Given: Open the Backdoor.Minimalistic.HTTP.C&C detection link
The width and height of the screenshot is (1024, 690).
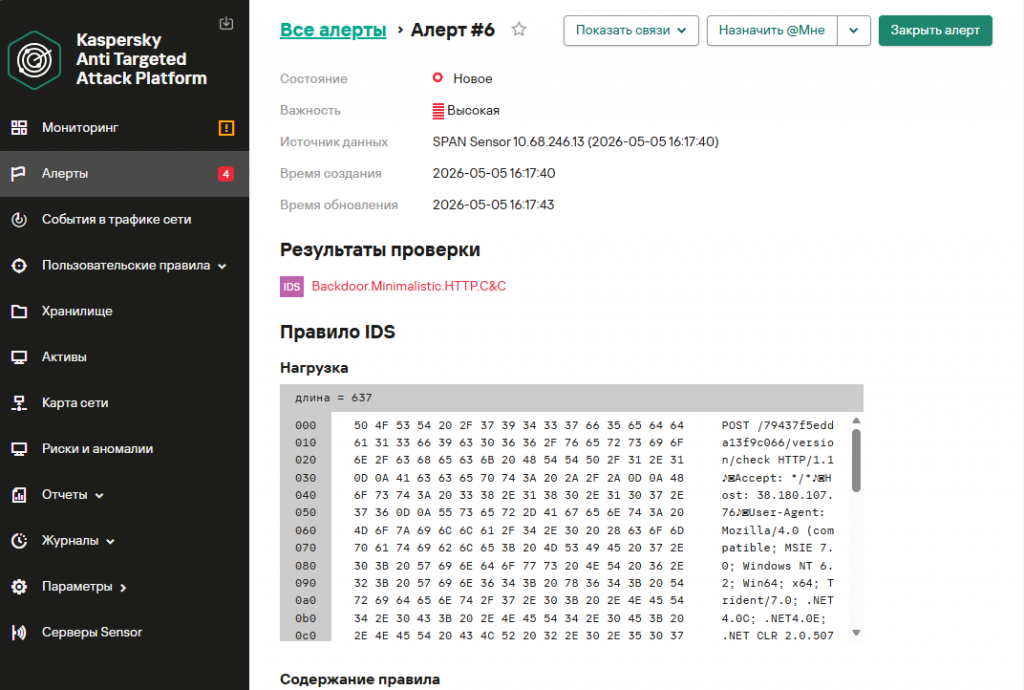Looking at the screenshot, I should 409,286.
